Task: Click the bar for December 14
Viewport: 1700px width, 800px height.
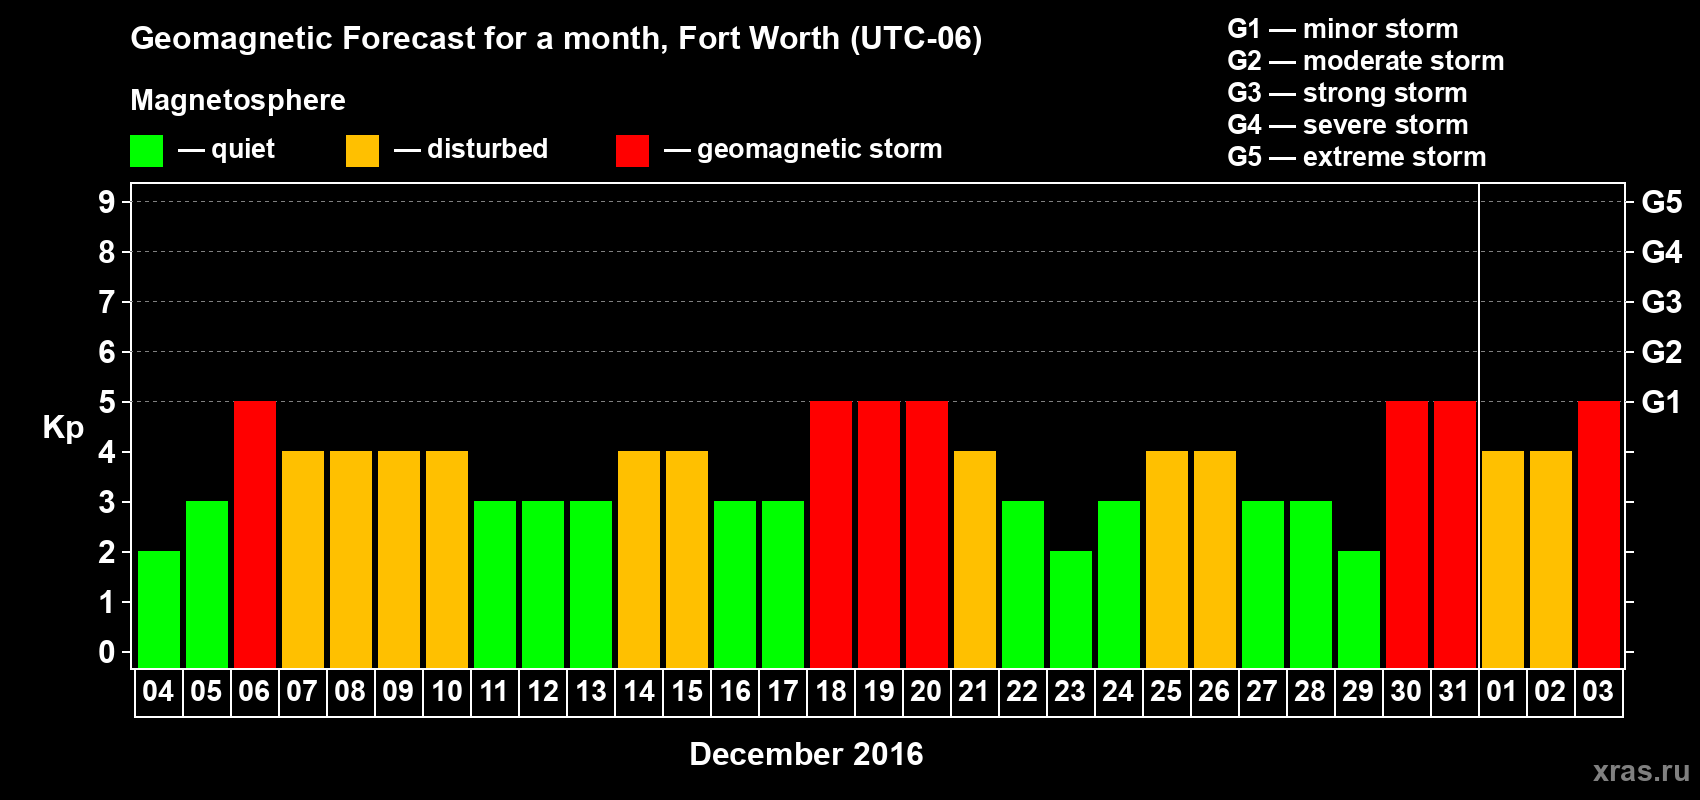Action: coord(639,559)
